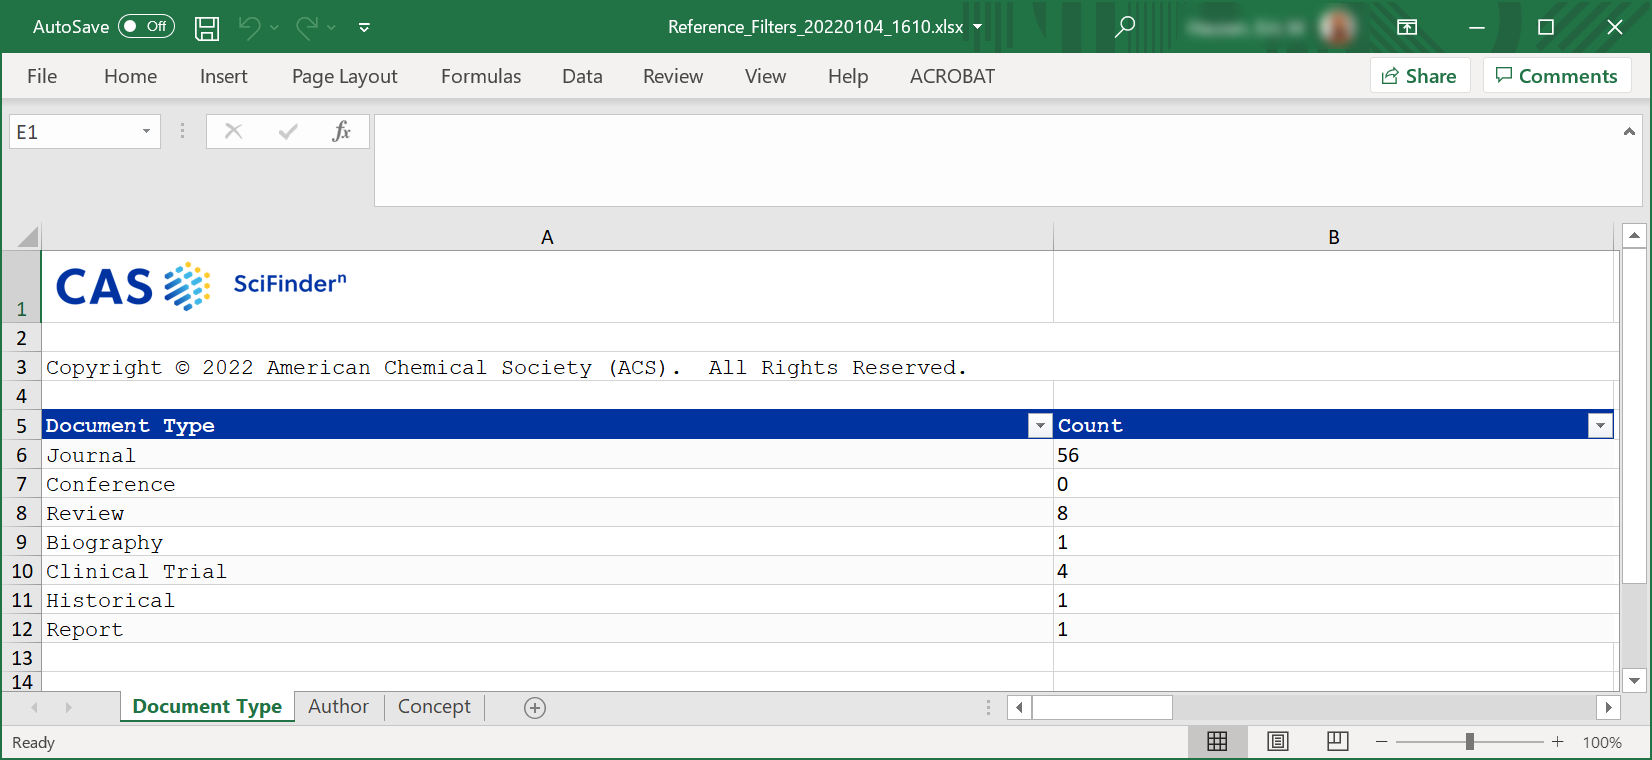Toggle the AutoSave switch
1652x760 pixels.
(146, 27)
